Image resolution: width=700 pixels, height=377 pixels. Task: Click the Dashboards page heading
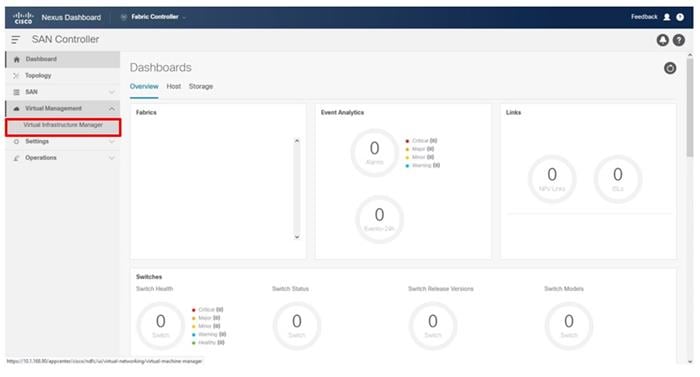click(x=160, y=67)
